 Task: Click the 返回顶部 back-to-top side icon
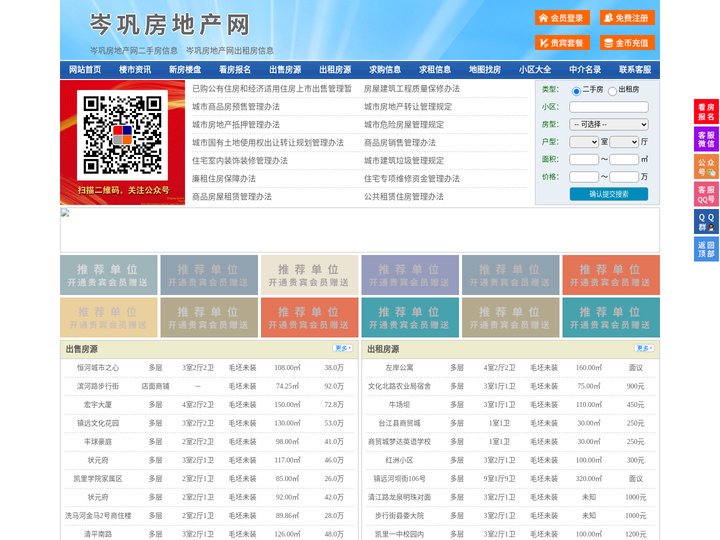pos(706,249)
